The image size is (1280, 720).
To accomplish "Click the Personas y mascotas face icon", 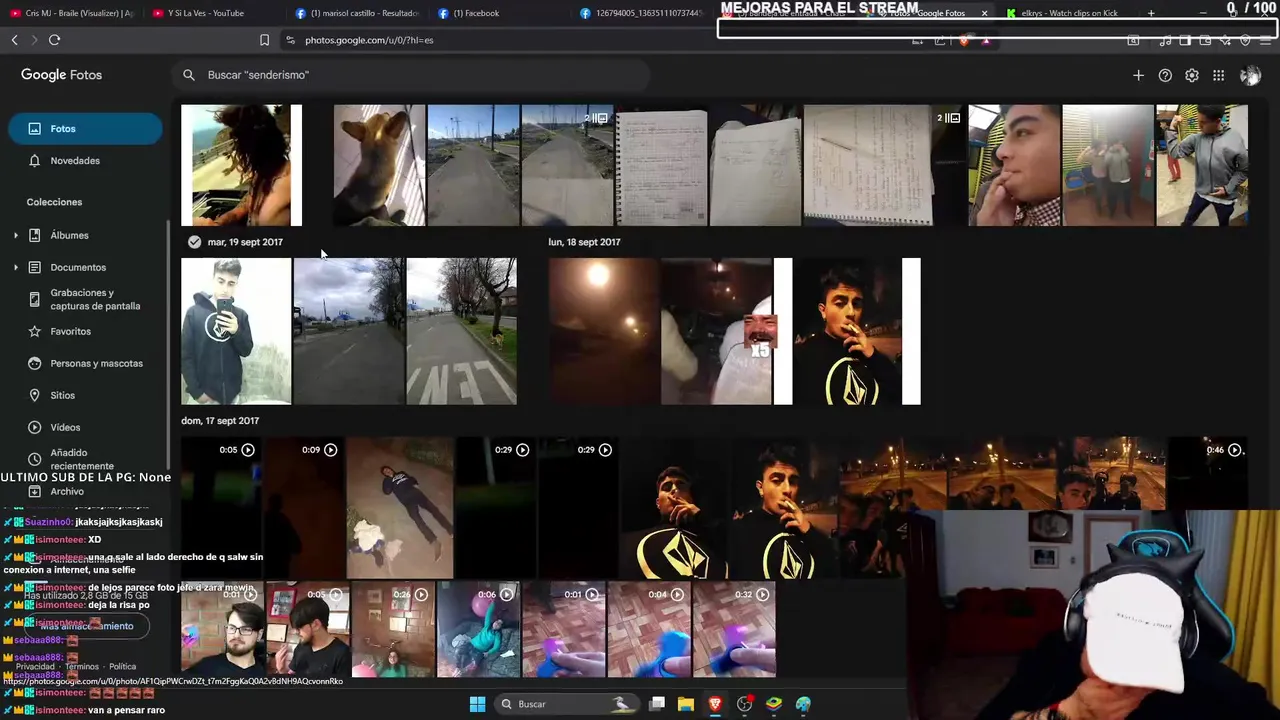I will [x=35, y=364].
